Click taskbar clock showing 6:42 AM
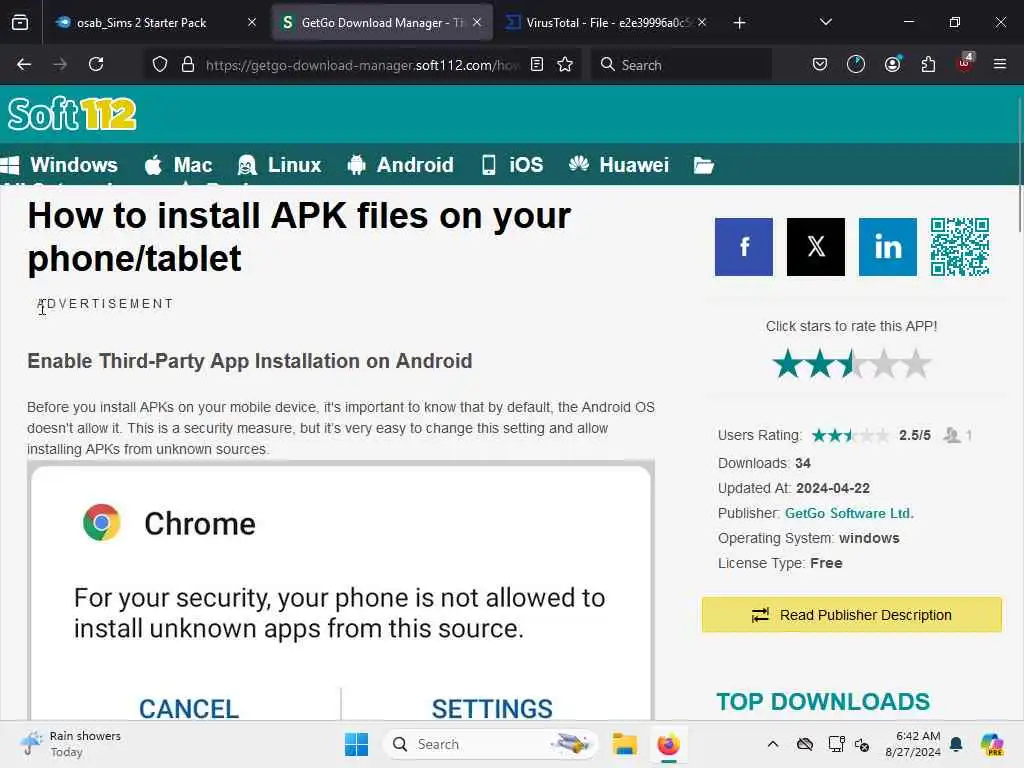The image size is (1024, 768). tap(912, 744)
